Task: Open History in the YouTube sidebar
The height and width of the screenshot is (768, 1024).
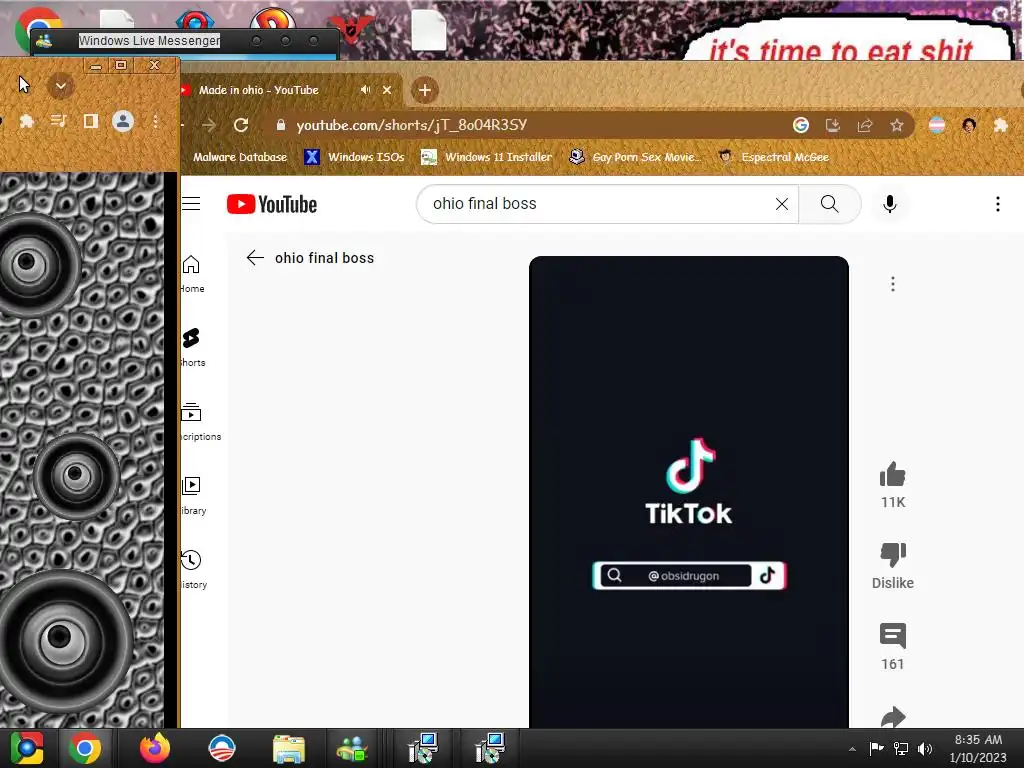Action: [x=193, y=569]
